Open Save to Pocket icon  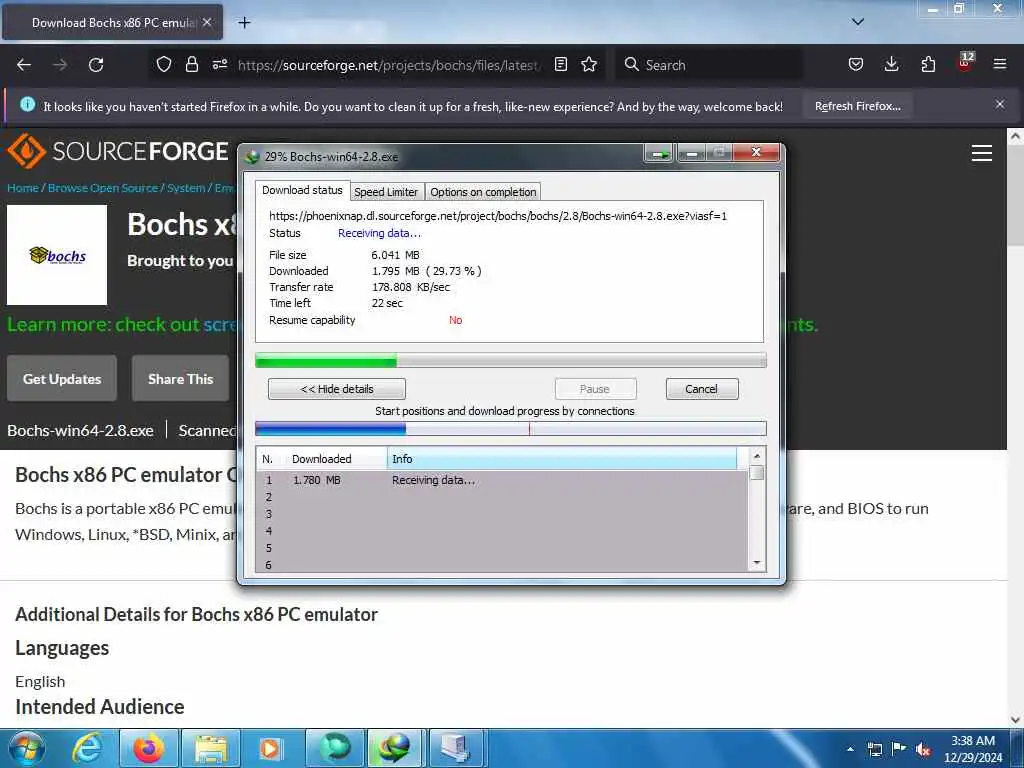(x=856, y=65)
